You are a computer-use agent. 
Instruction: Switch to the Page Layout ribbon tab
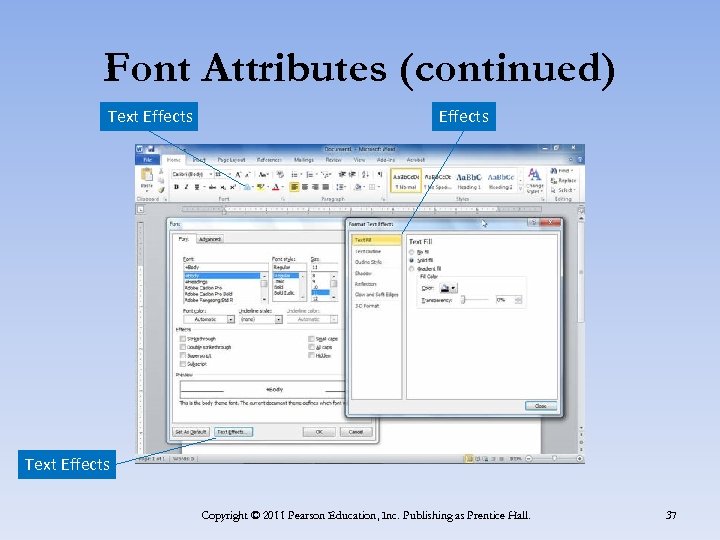[x=231, y=160]
